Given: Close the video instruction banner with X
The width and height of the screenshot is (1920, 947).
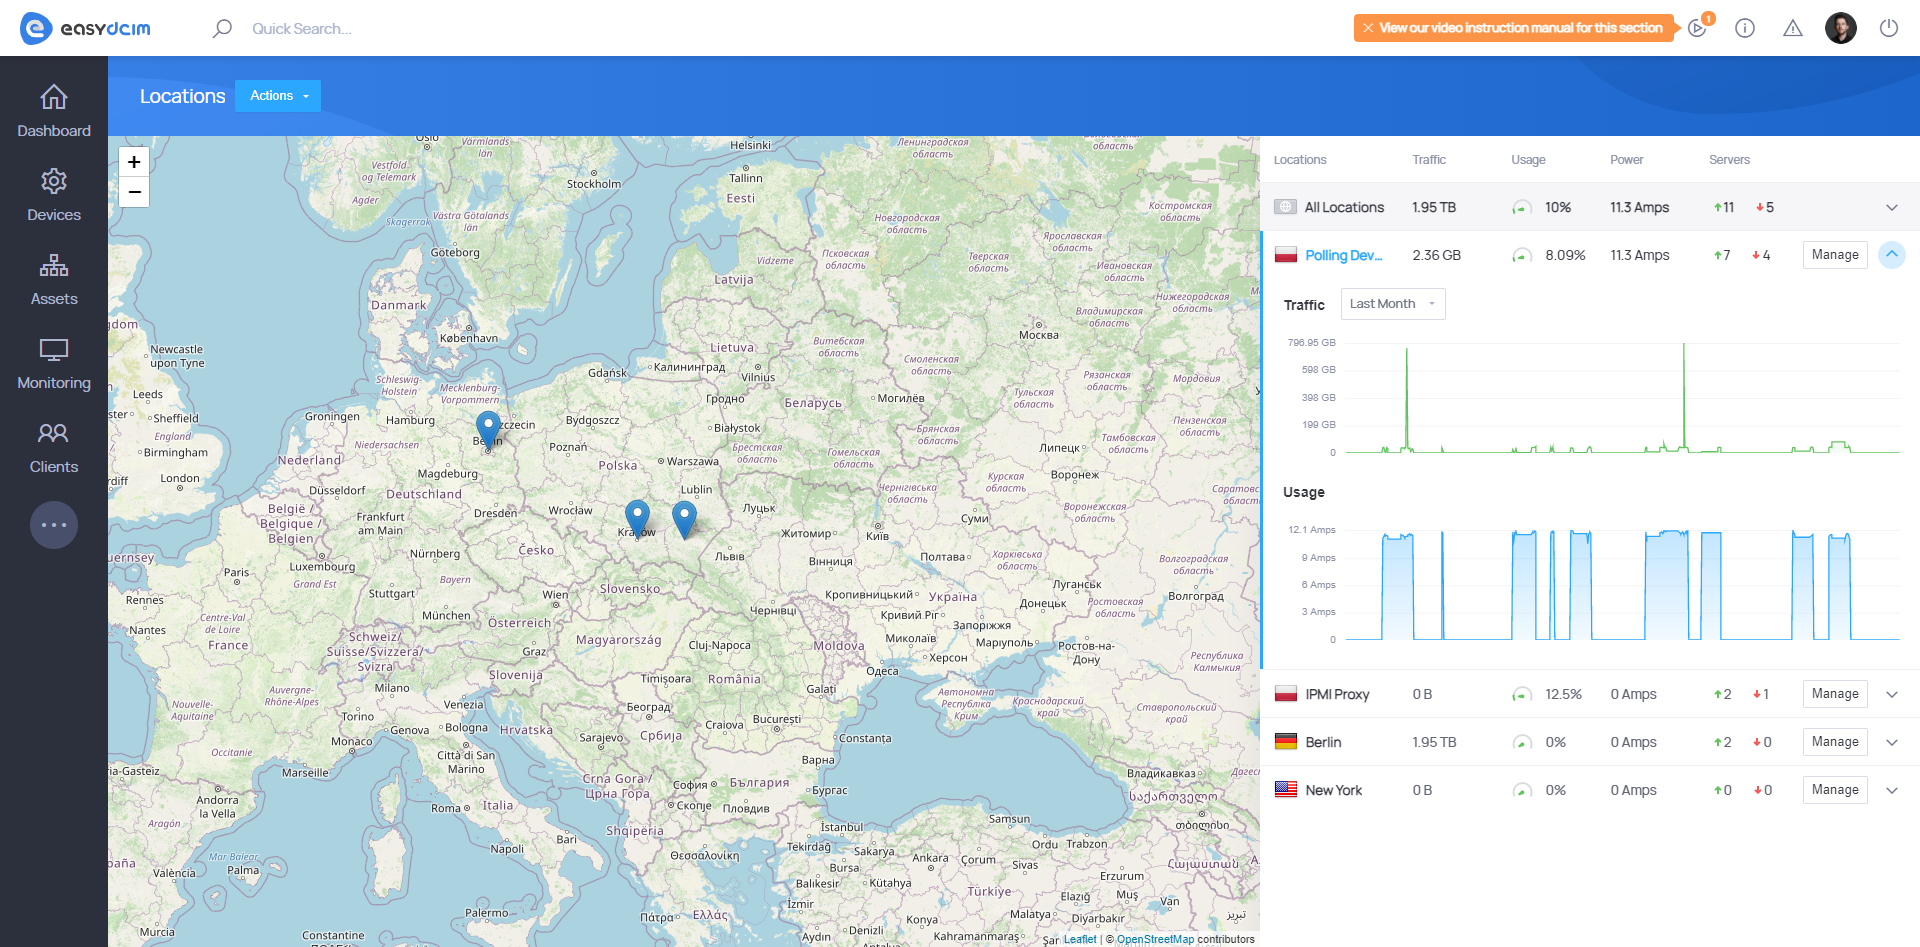Looking at the screenshot, I should pyautogui.click(x=1368, y=28).
